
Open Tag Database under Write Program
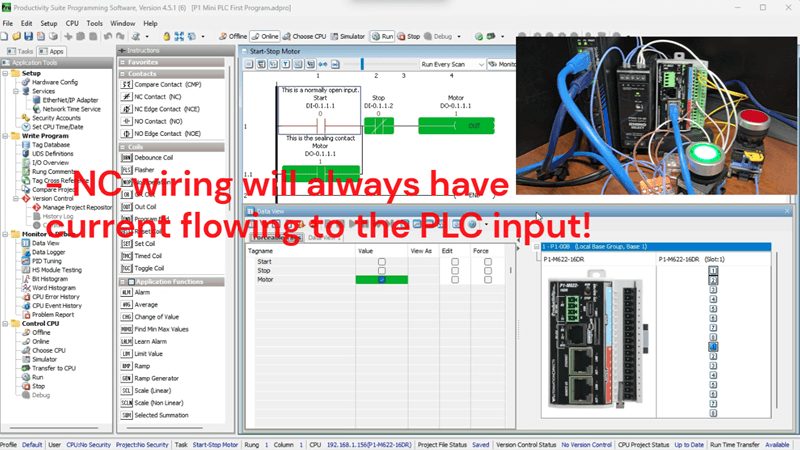(x=51, y=144)
